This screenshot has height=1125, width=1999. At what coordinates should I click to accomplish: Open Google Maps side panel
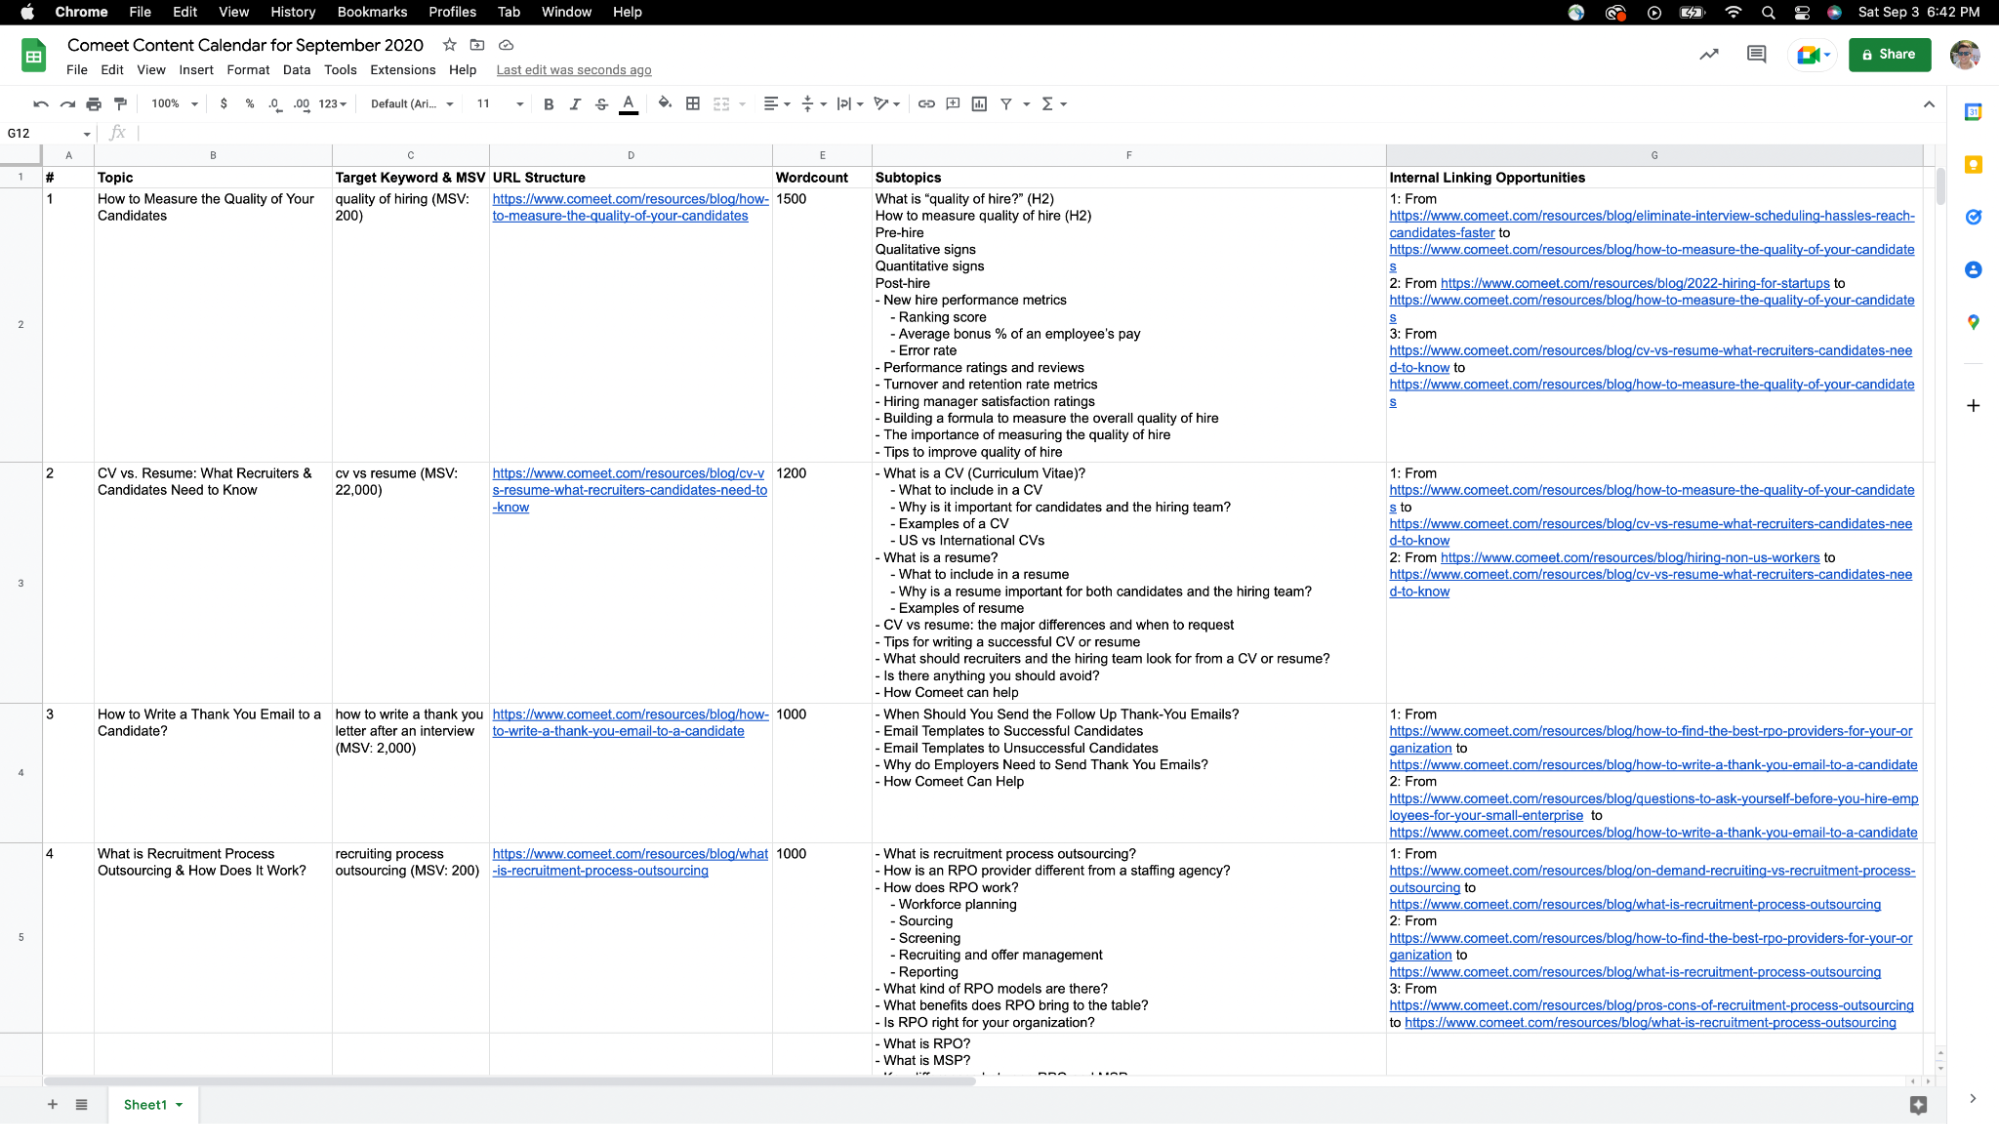click(x=1973, y=322)
